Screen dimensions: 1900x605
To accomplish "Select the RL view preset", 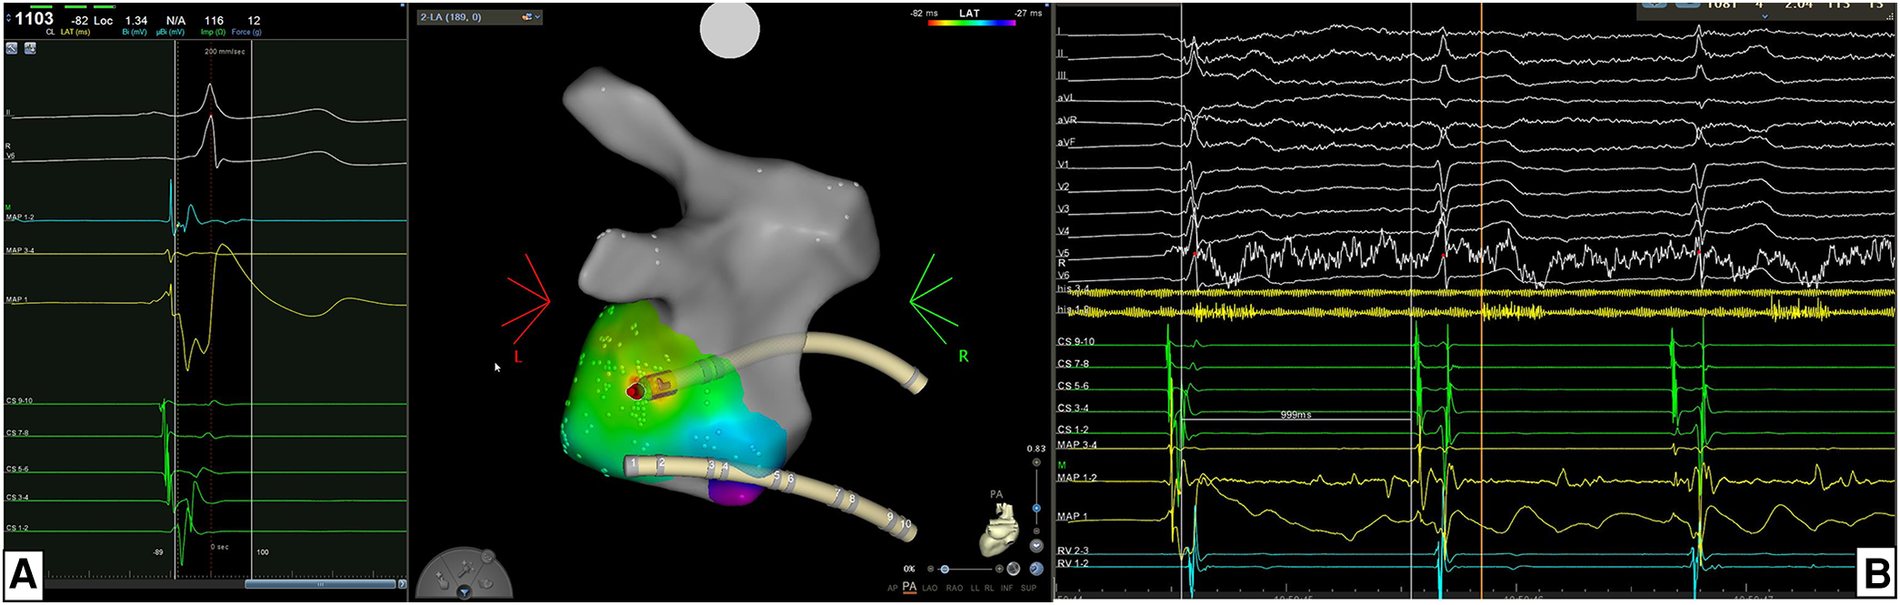I will 991,588.
